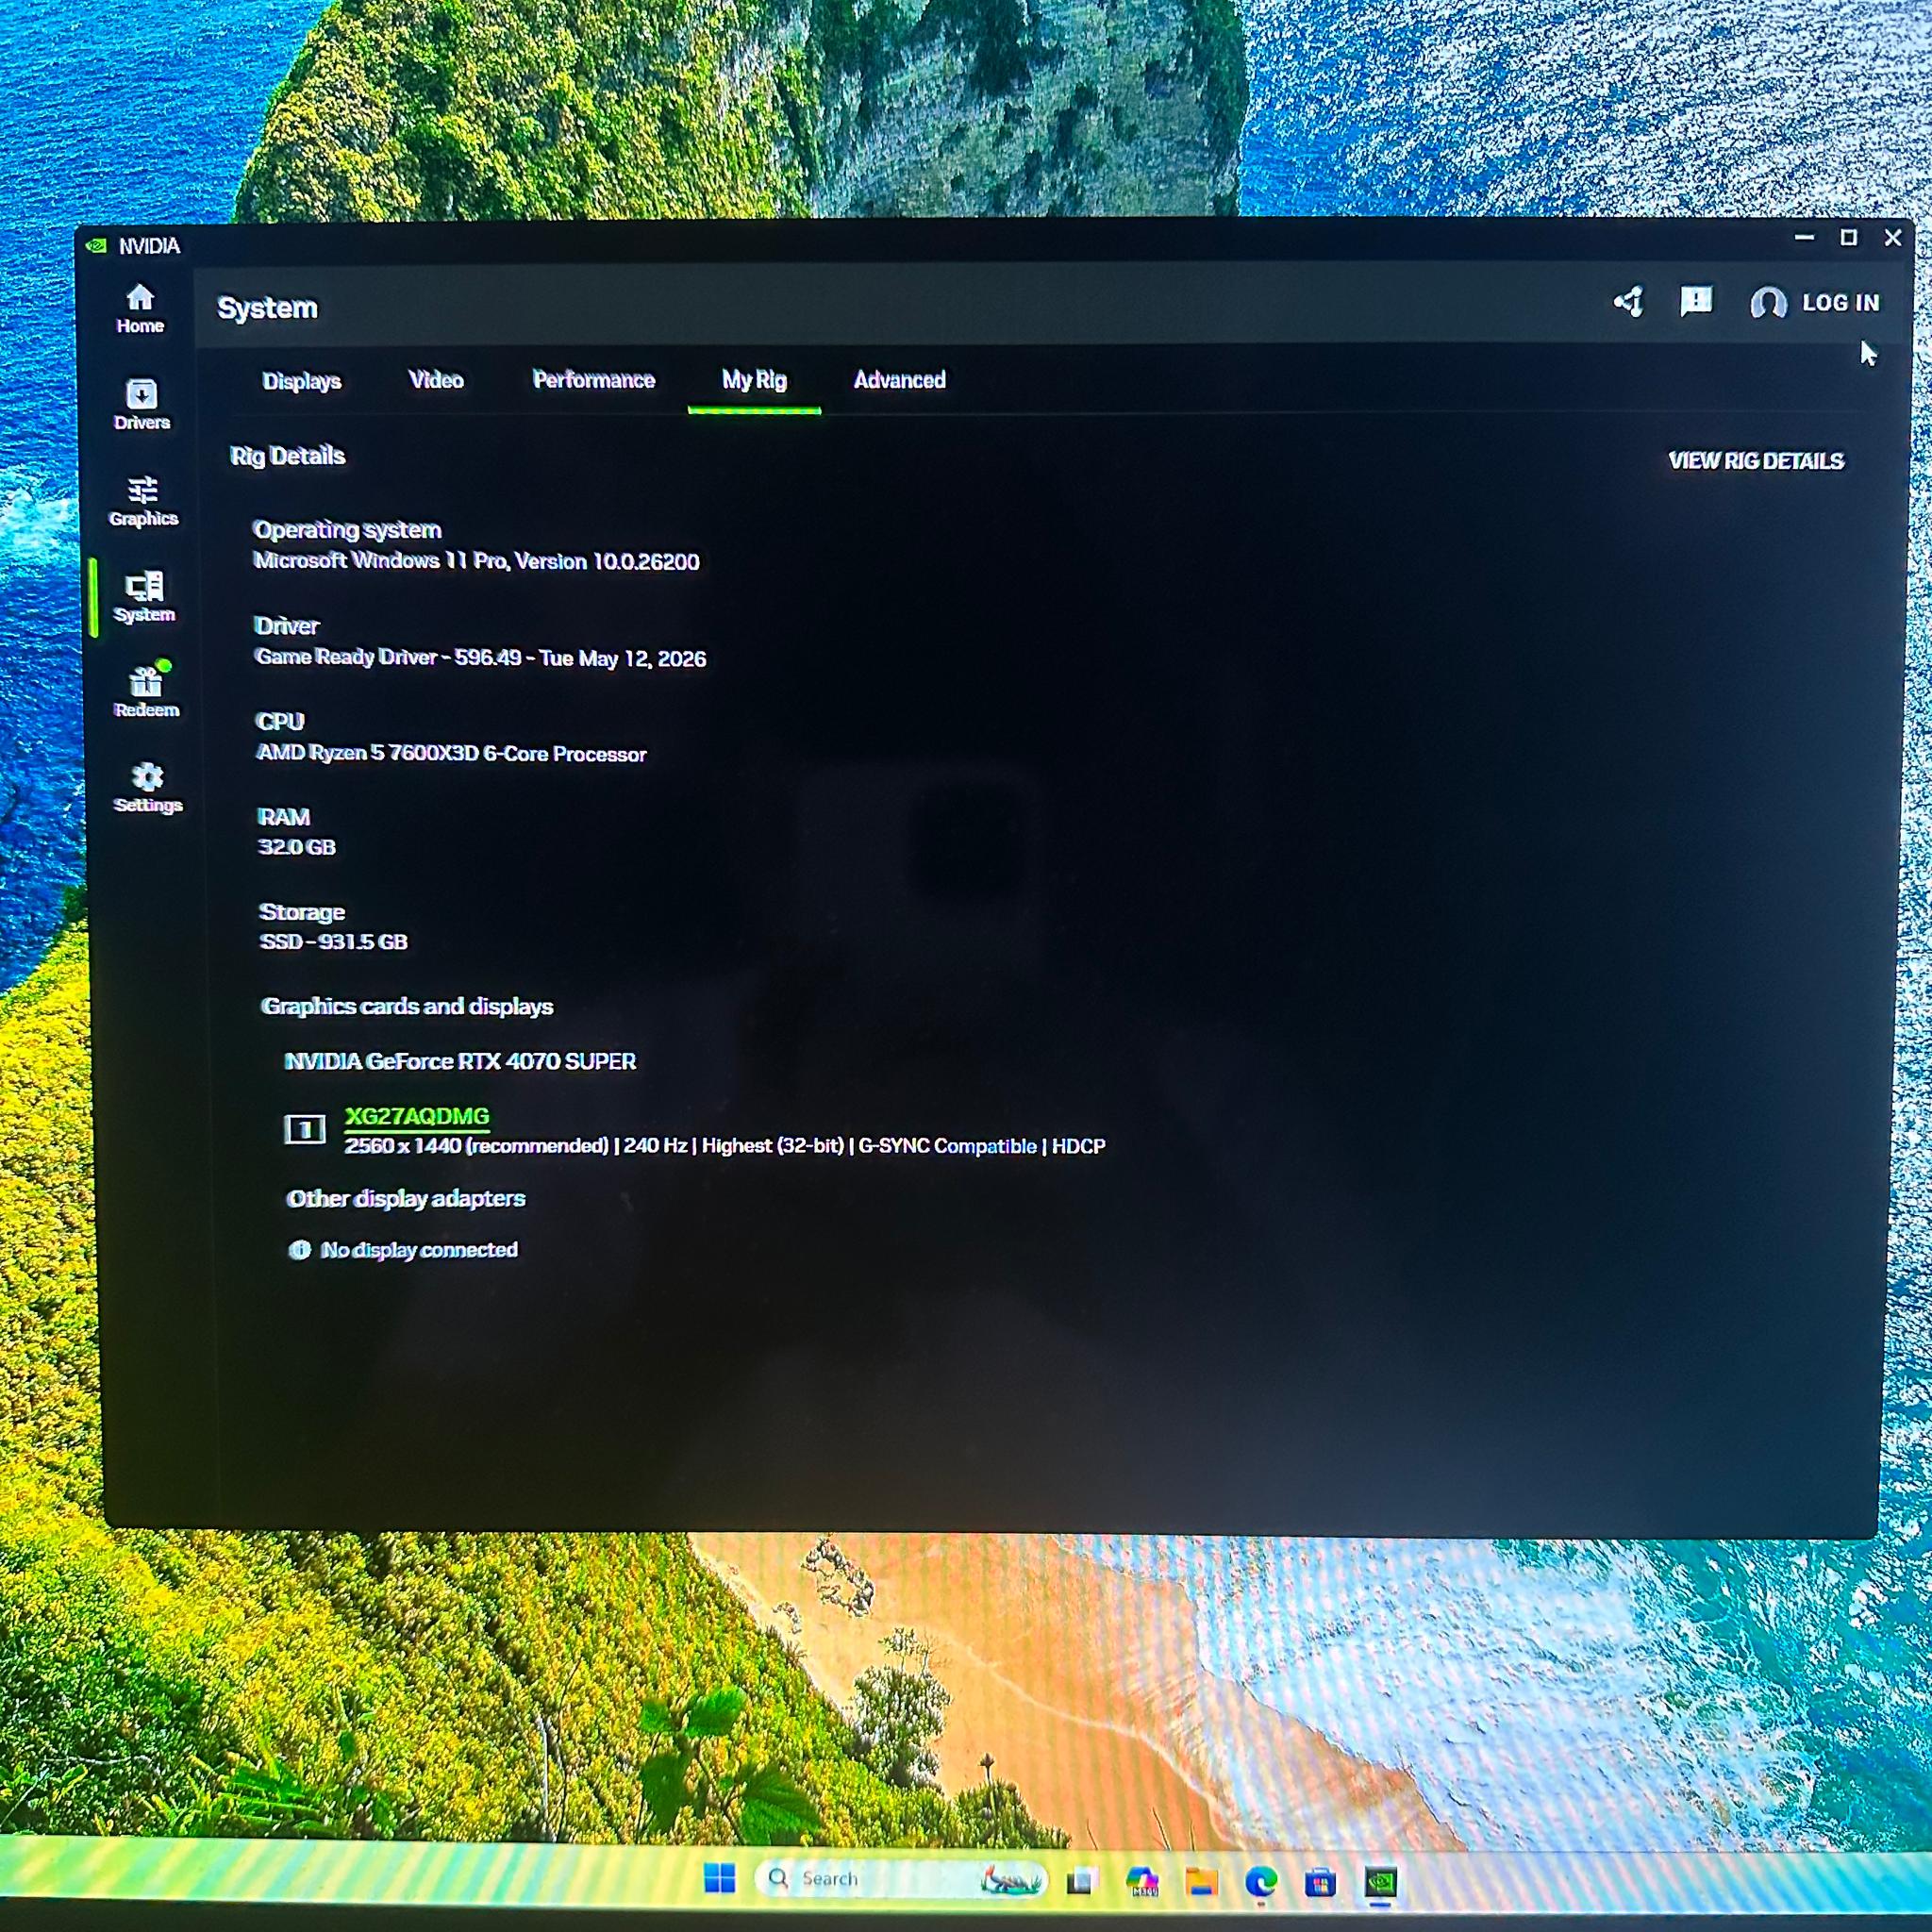Click the Rig Details heading

(x=287, y=456)
